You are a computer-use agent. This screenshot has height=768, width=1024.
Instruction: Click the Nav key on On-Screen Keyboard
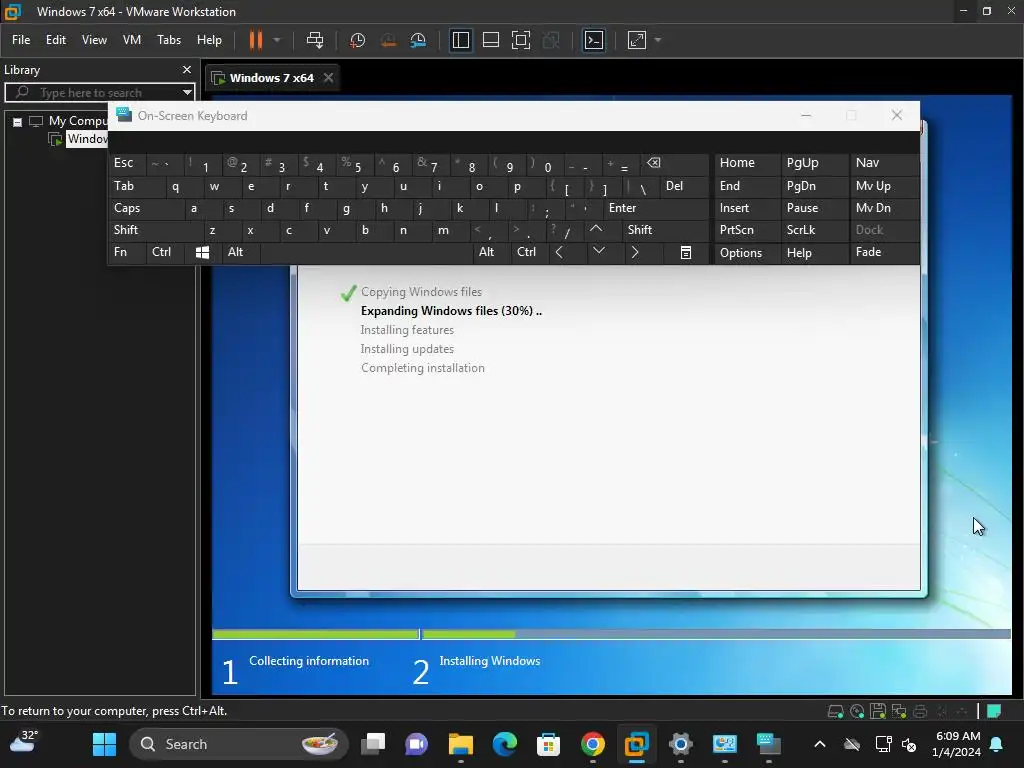click(884, 163)
